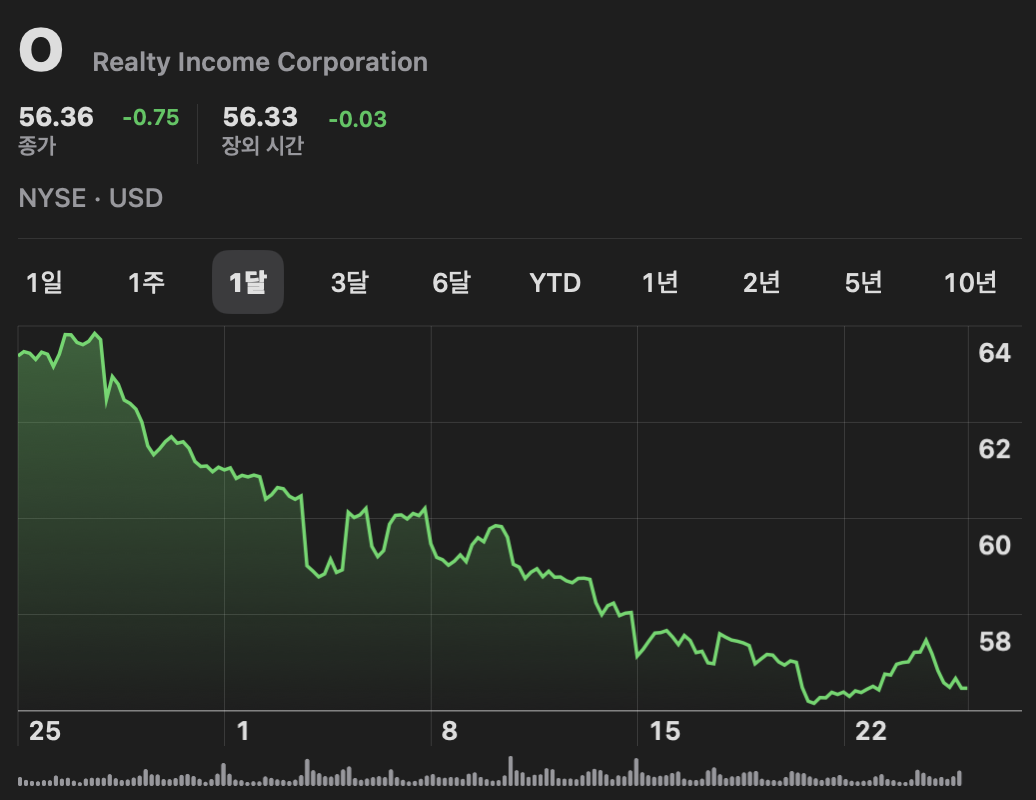Viewport: 1036px width, 800px height.
Task: Show the 10년 chart range
Action: (970, 283)
